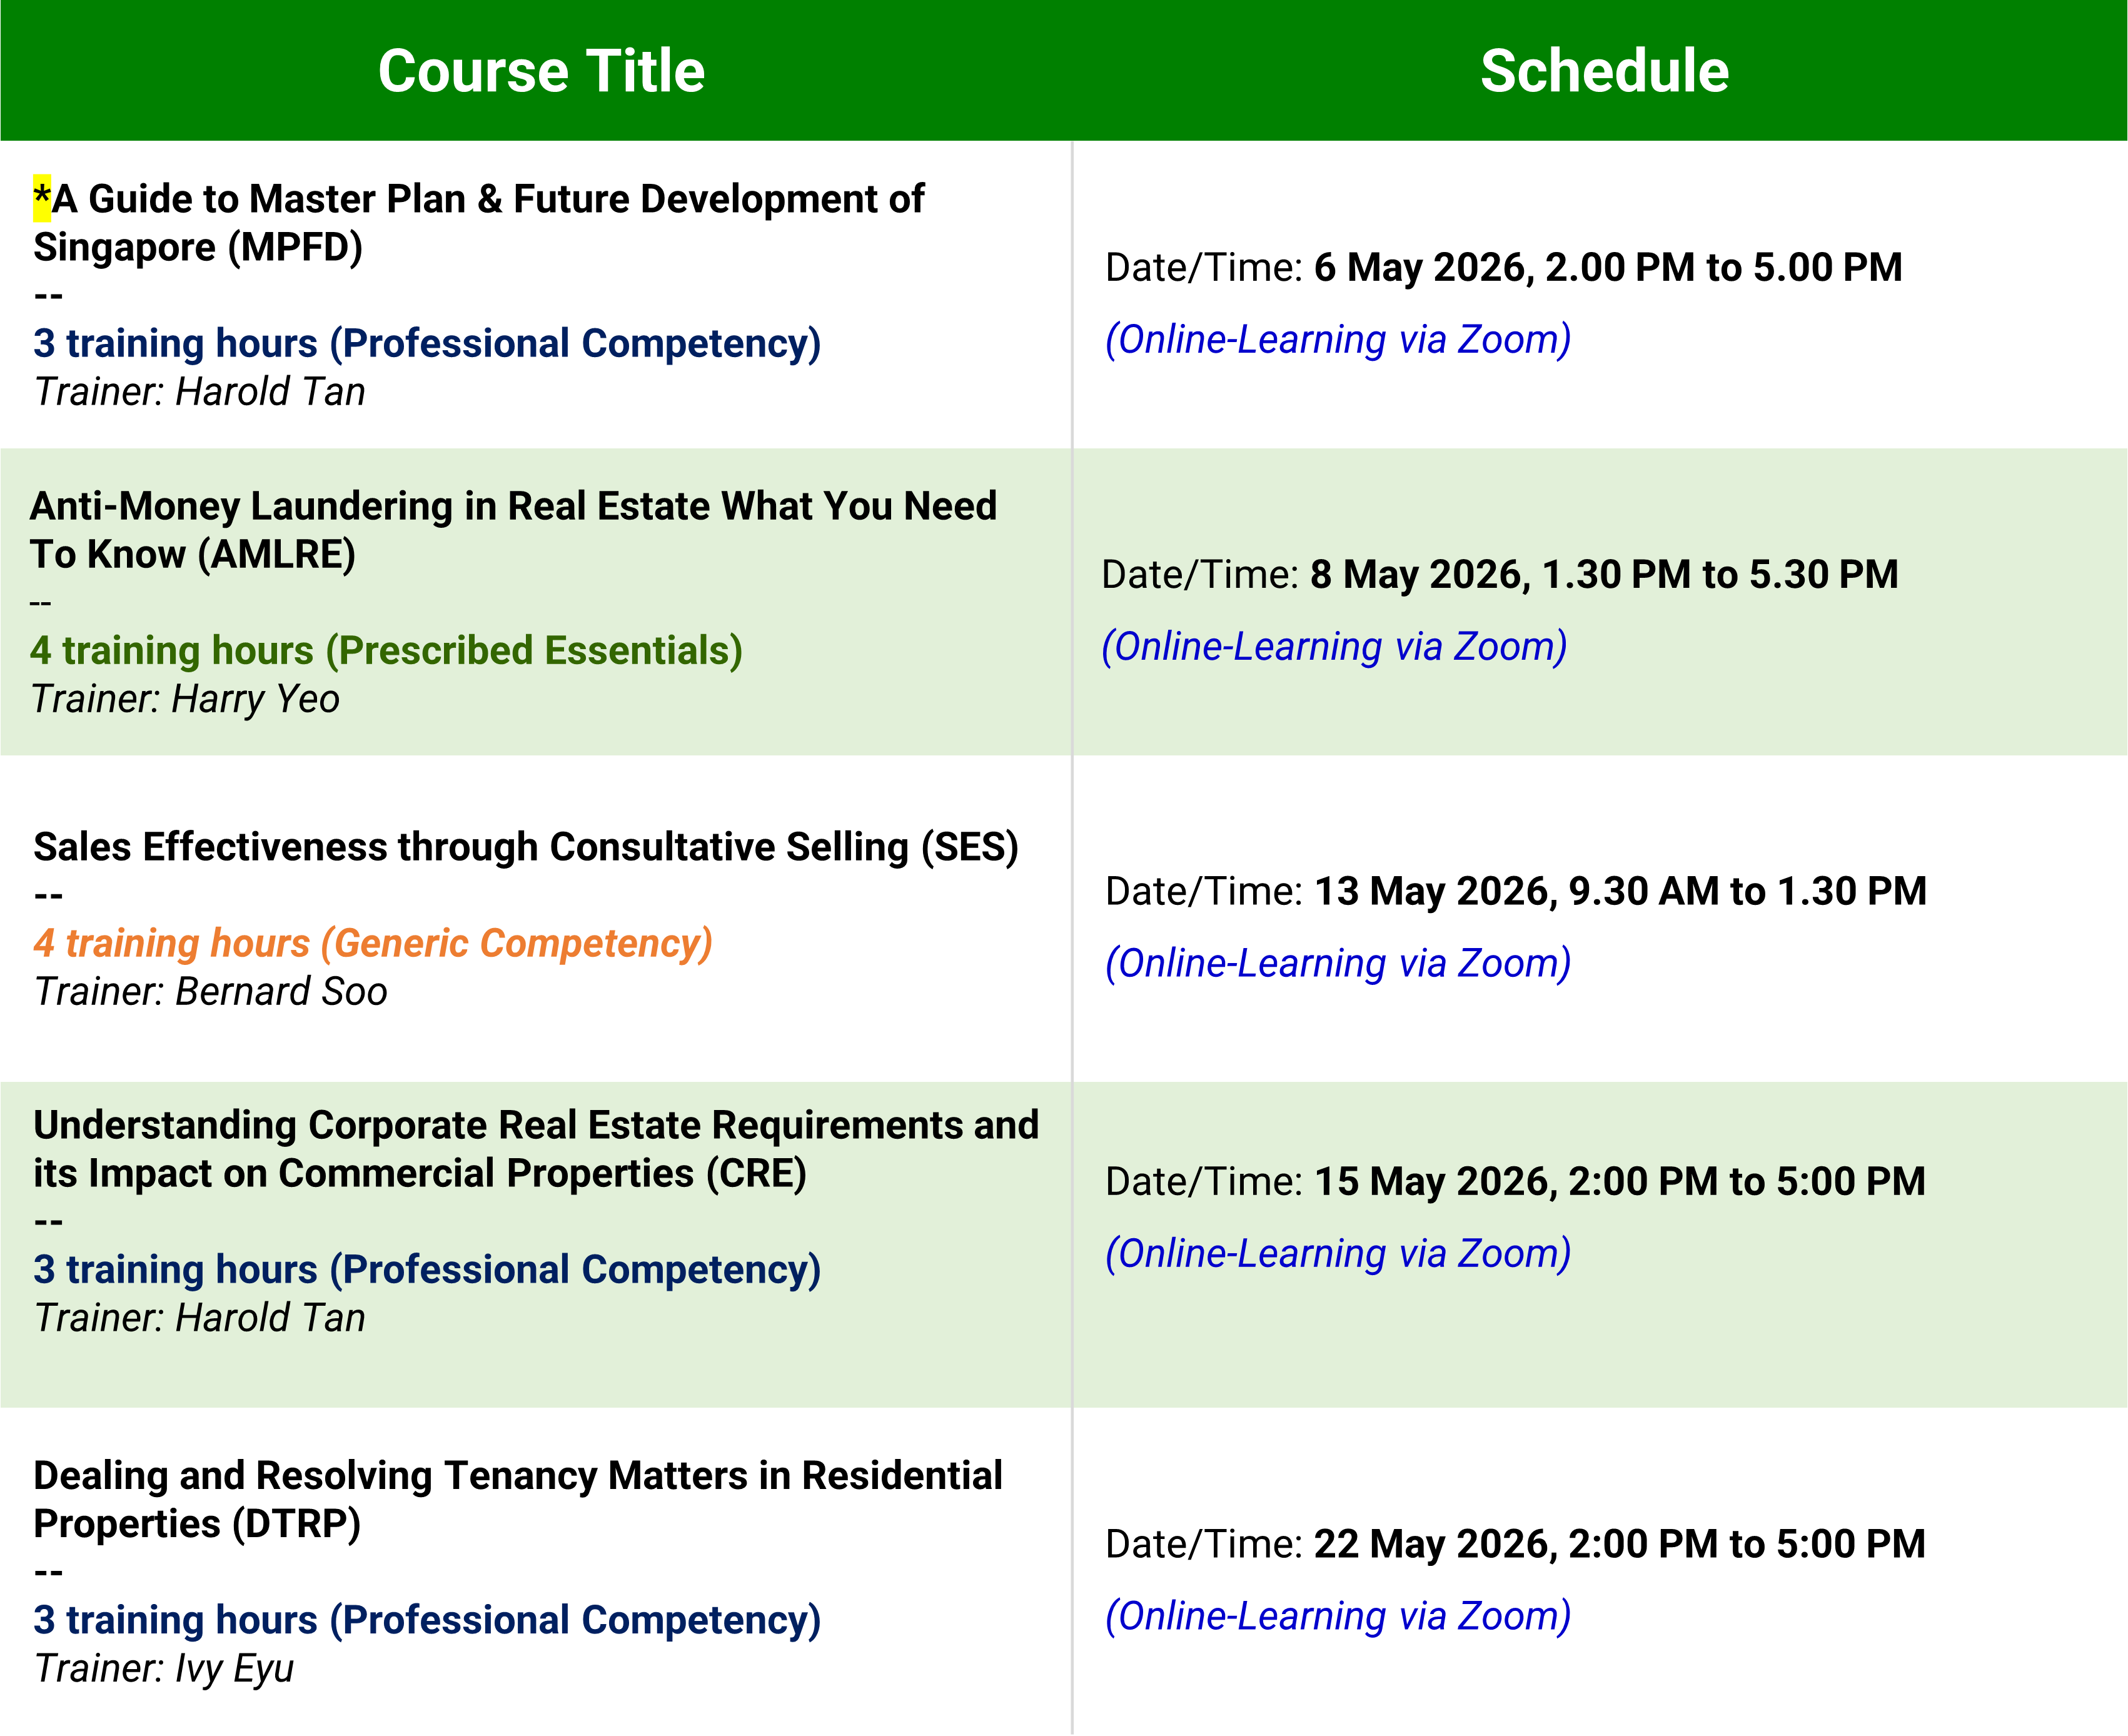The width and height of the screenshot is (2128, 1736).
Task: Open Sales Effectiveness through Consultative Selling course
Action: pos(526,847)
